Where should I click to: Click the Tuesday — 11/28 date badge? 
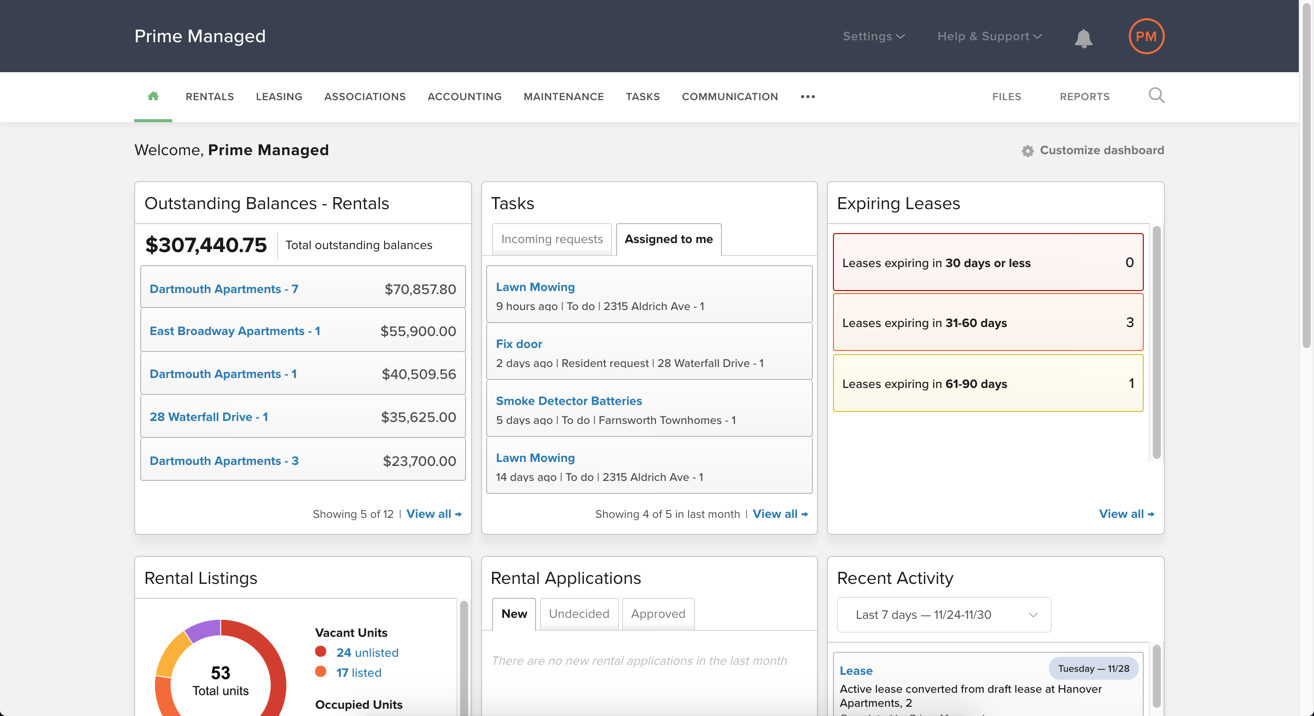[x=1094, y=669]
